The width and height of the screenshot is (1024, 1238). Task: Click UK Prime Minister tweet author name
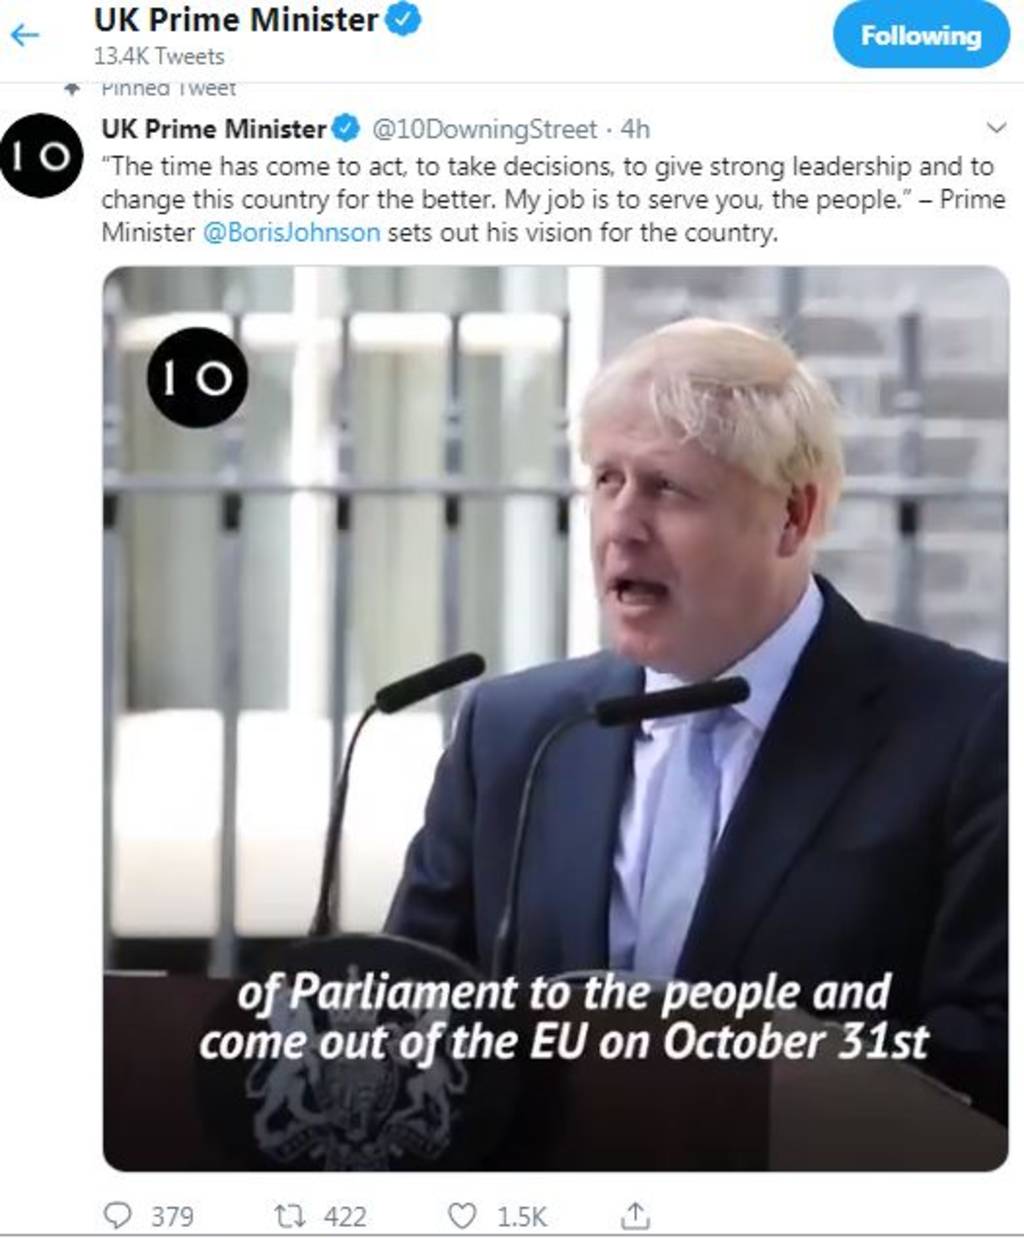tap(214, 129)
